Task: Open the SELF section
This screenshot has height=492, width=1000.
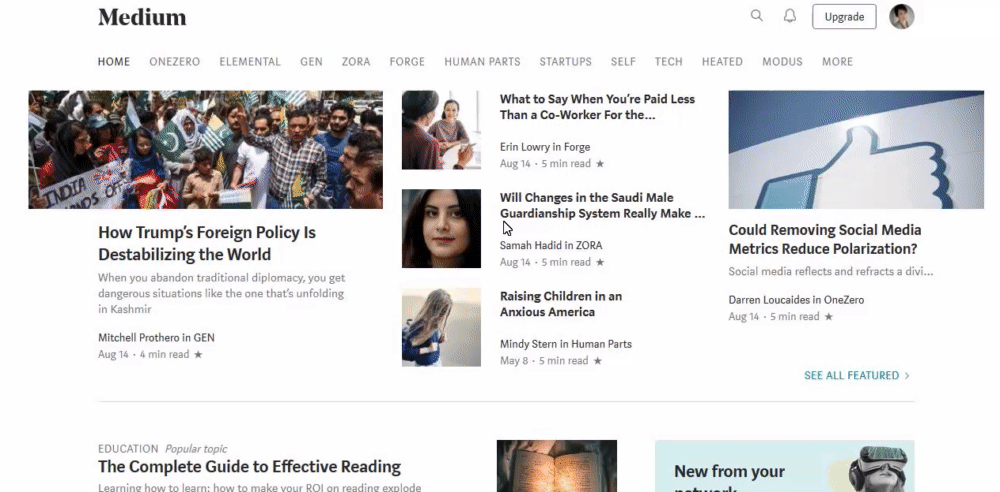Action: pos(623,62)
